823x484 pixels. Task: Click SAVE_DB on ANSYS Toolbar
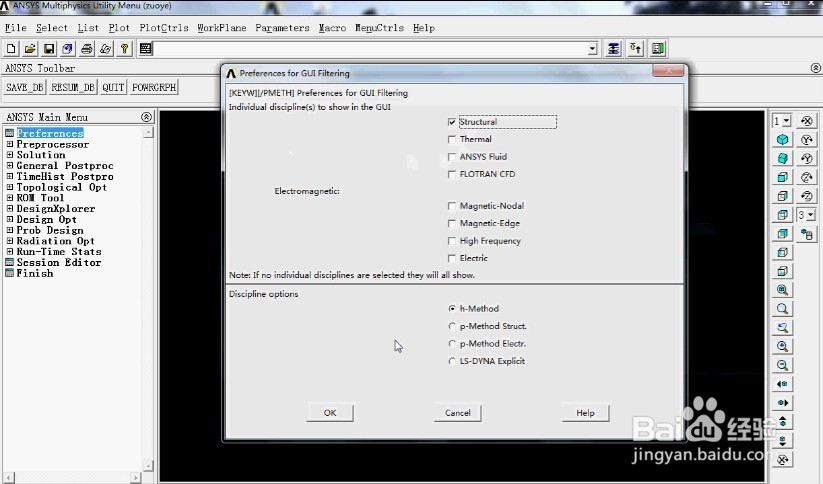pyautogui.click(x=25, y=87)
